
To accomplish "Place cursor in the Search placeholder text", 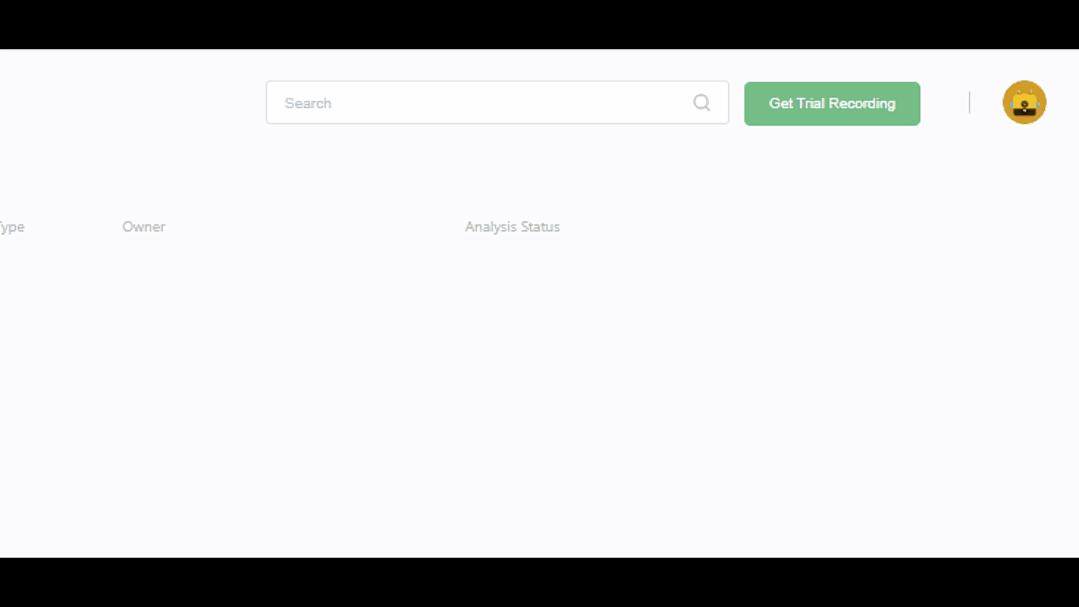I will [x=308, y=103].
